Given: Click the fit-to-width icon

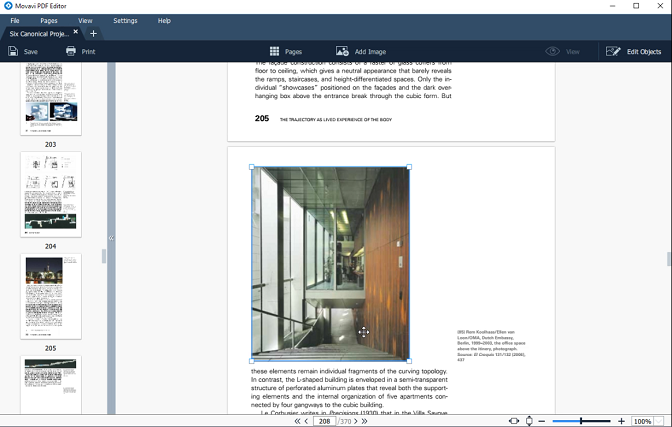Looking at the screenshot, I should click(x=514, y=421).
